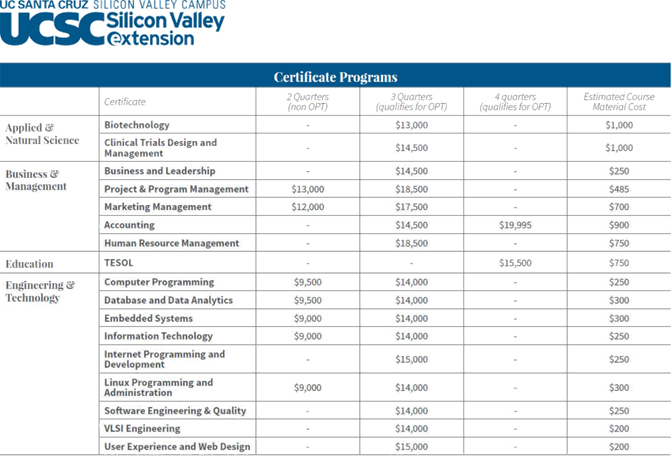The width and height of the screenshot is (671, 459).
Task: Click Marketing Management certificate name
Action: coord(158,207)
